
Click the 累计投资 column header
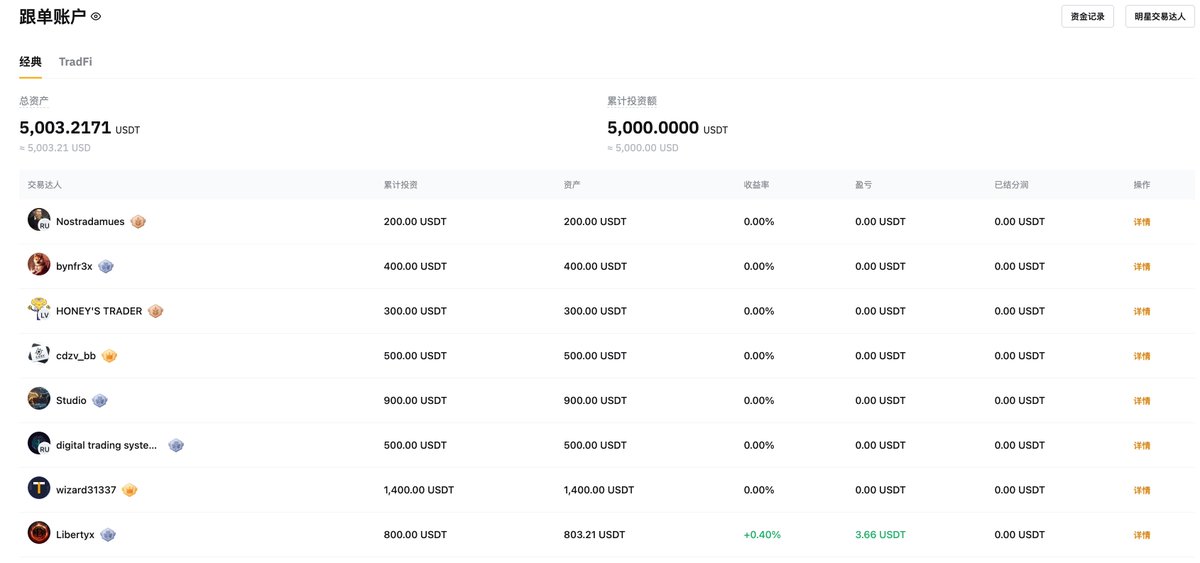[x=401, y=185]
